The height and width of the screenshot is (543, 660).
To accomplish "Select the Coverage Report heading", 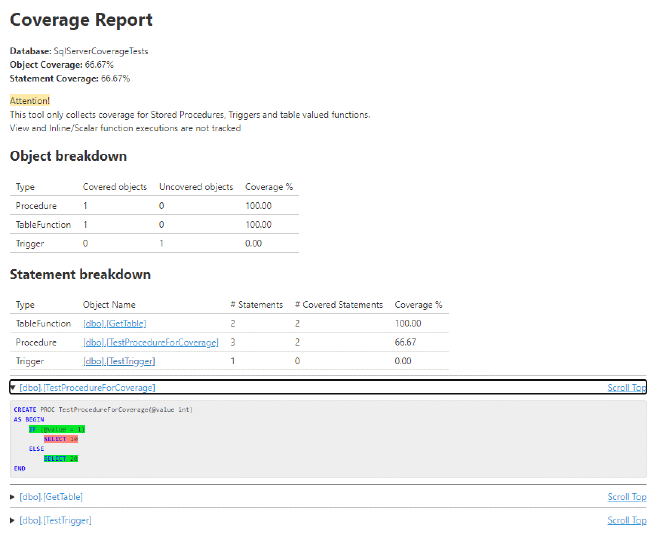I will (x=81, y=20).
